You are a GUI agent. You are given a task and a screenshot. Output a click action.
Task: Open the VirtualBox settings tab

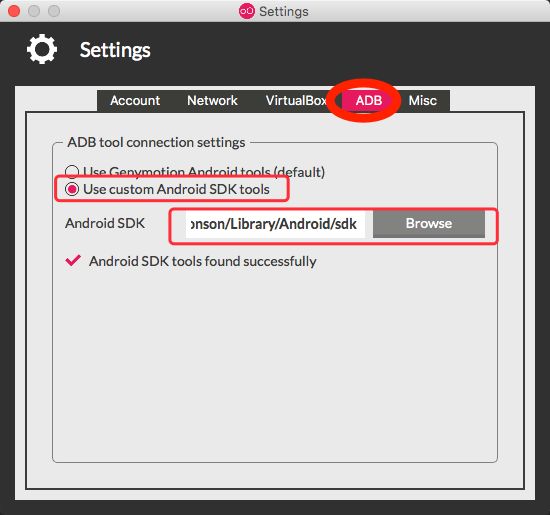pos(296,101)
